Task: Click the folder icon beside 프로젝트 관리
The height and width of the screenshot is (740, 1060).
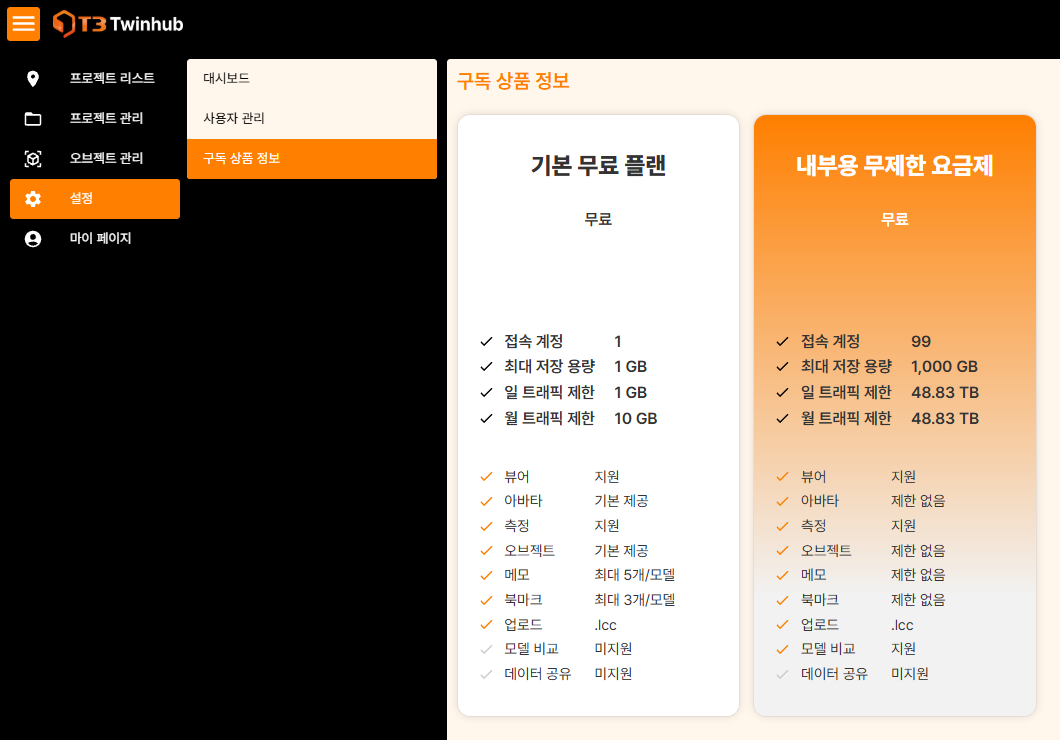Action: click(x=32, y=119)
